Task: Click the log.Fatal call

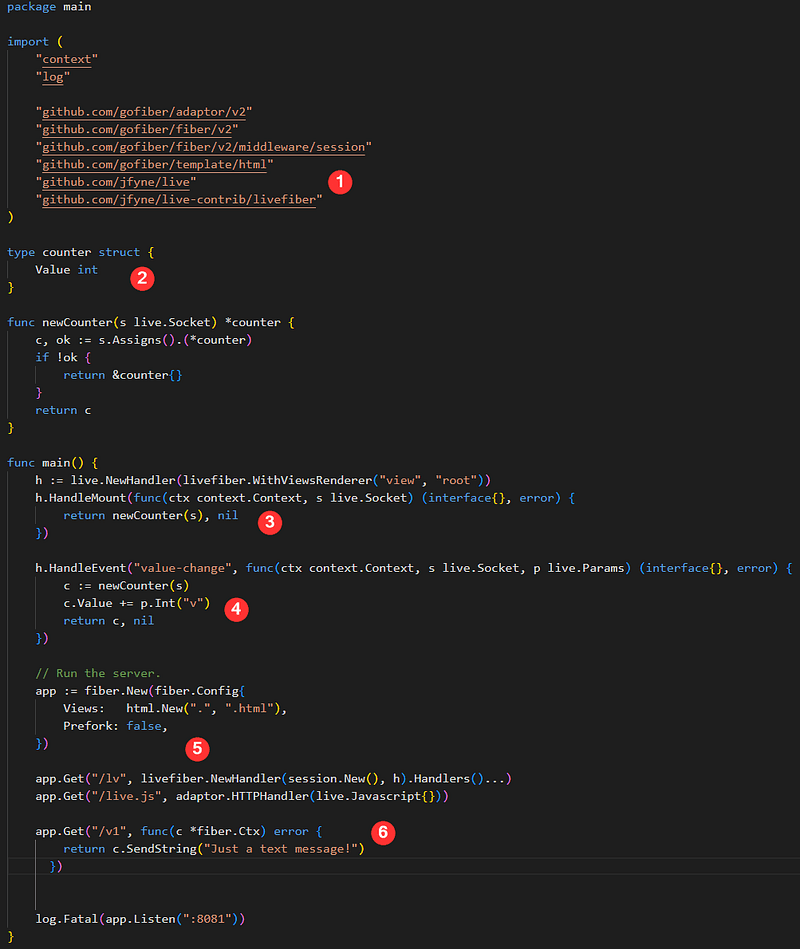Action: pyautogui.click(x=140, y=919)
